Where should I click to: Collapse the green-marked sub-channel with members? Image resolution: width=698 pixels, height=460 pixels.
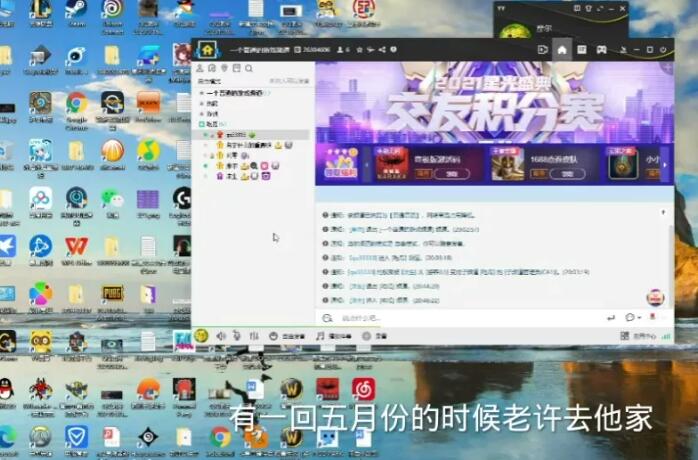(x=201, y=124)
